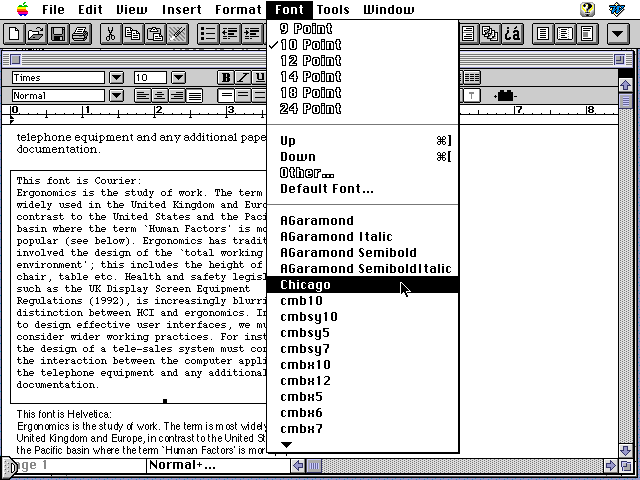The width and height of the screenshot is (640, 480).
Task: Click the window zoom box icon
Action: point(619,60)
